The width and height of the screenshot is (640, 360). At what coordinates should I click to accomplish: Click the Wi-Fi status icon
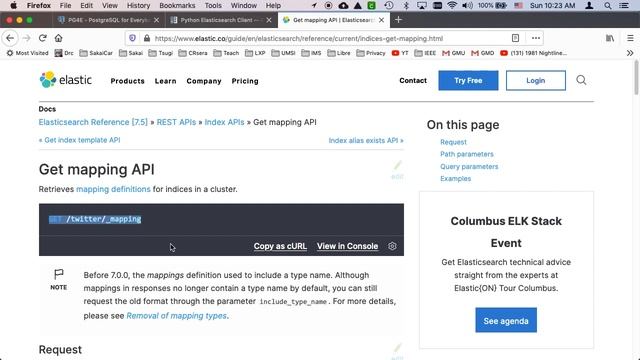tap(451, 5)
